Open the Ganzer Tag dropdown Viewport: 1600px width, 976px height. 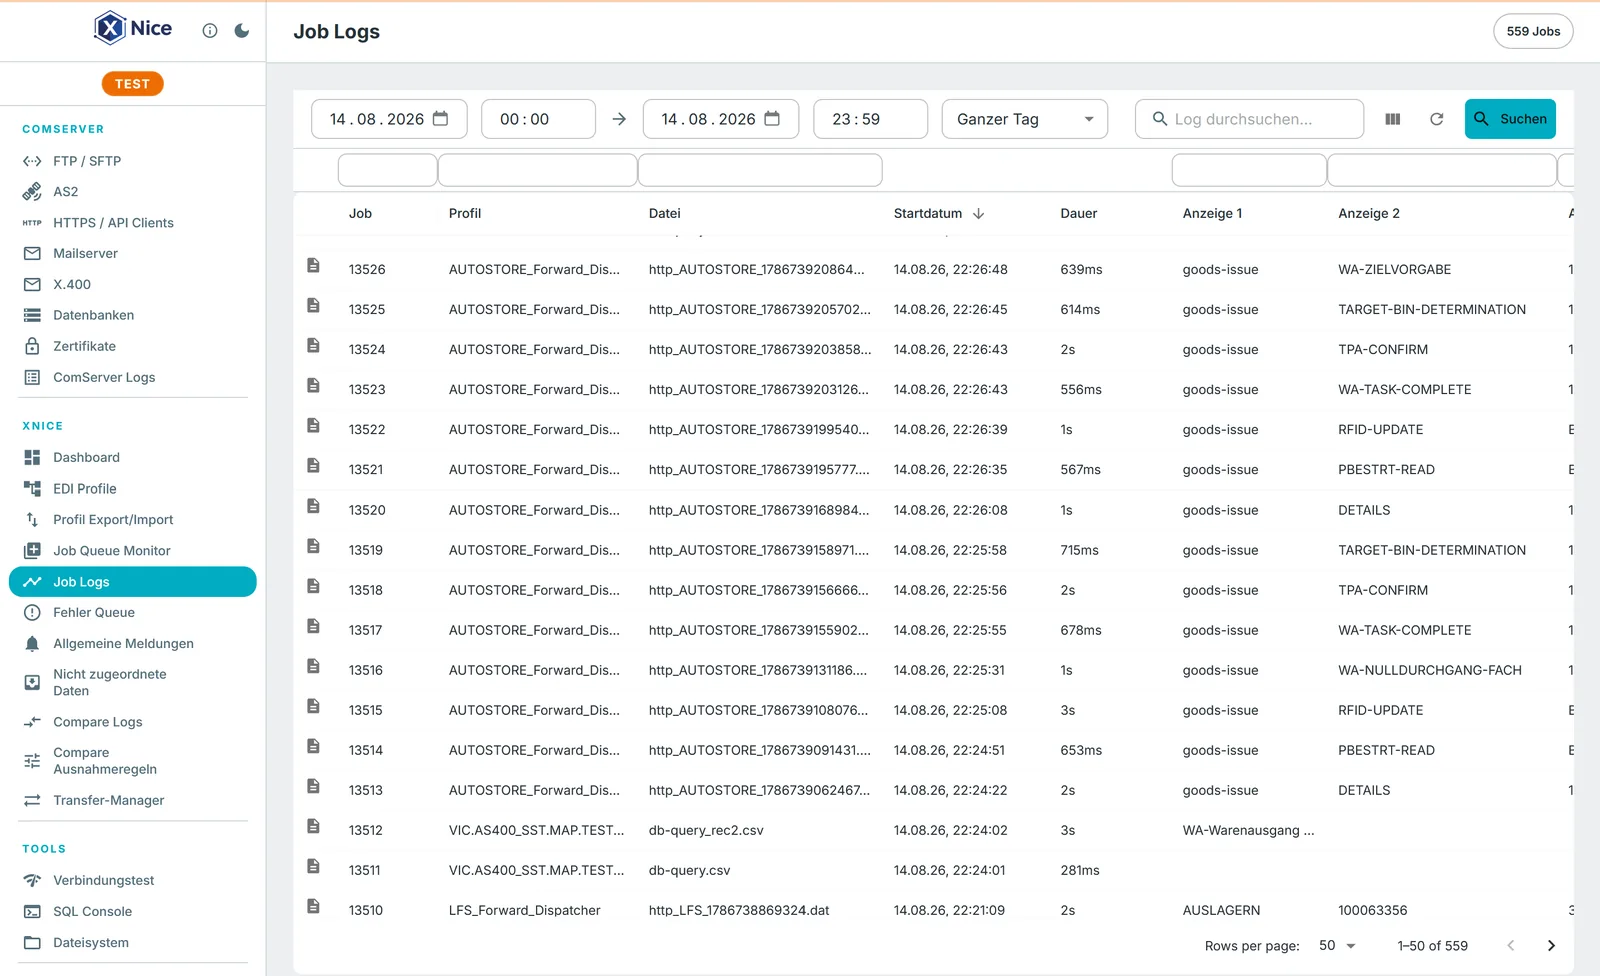[x=1025, y=119]
